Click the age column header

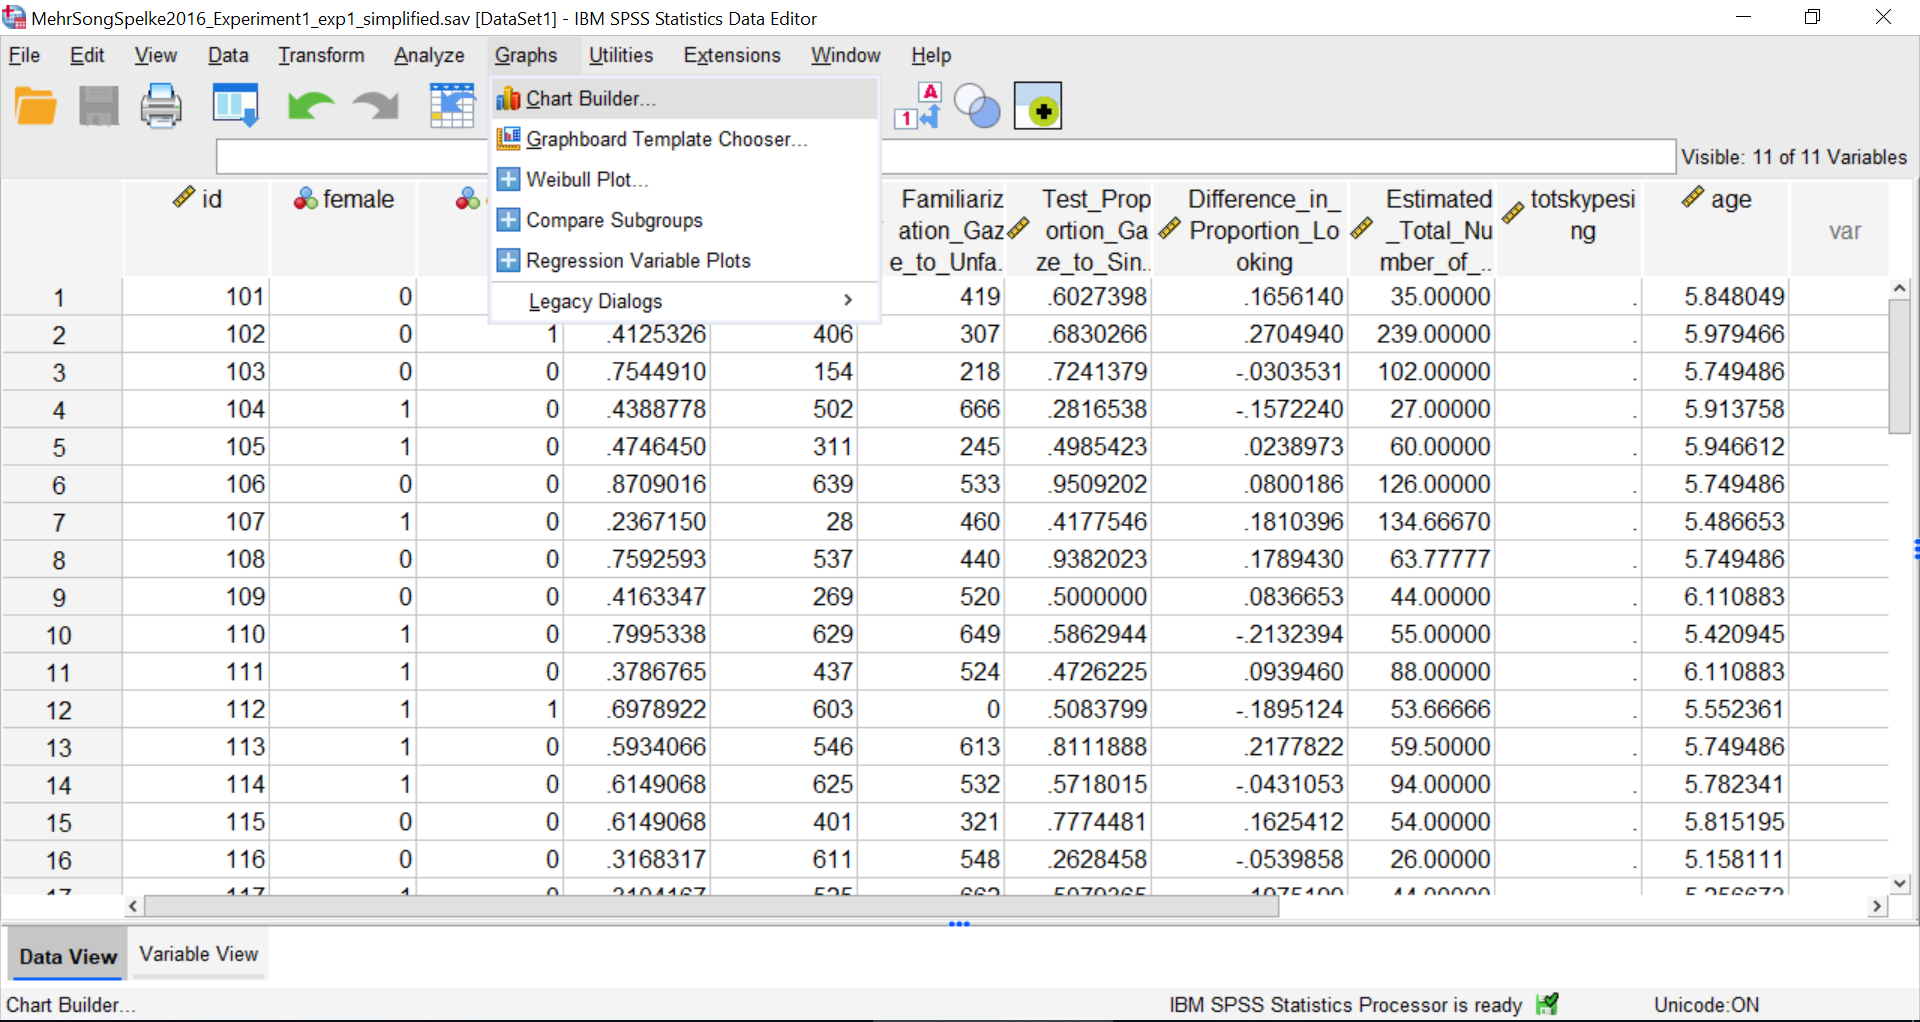point(1716,228)
